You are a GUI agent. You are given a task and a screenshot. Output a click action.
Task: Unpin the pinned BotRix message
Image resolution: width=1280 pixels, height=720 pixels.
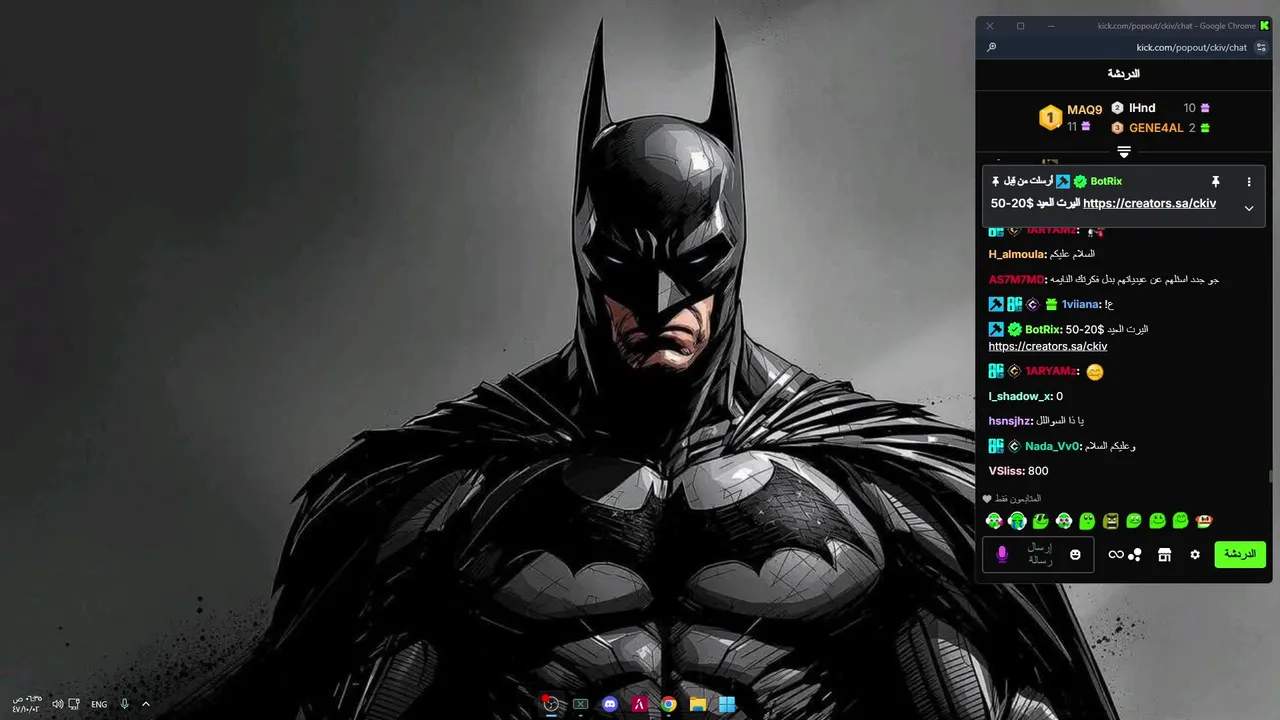pyautogui.click(x=1216, y=181)
